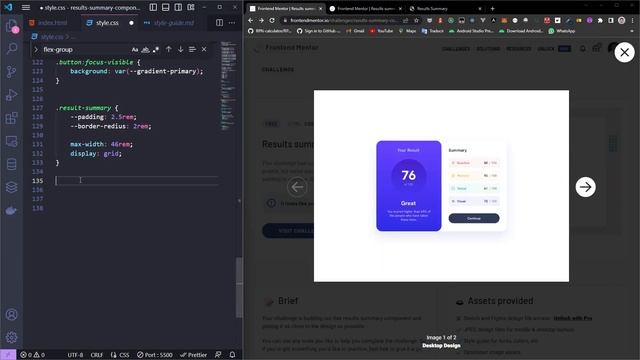Open VS Code Explorer in activity bar
The width and height of the screenshot is (640, 360).
pyautogui.click(x=11, y=26)
